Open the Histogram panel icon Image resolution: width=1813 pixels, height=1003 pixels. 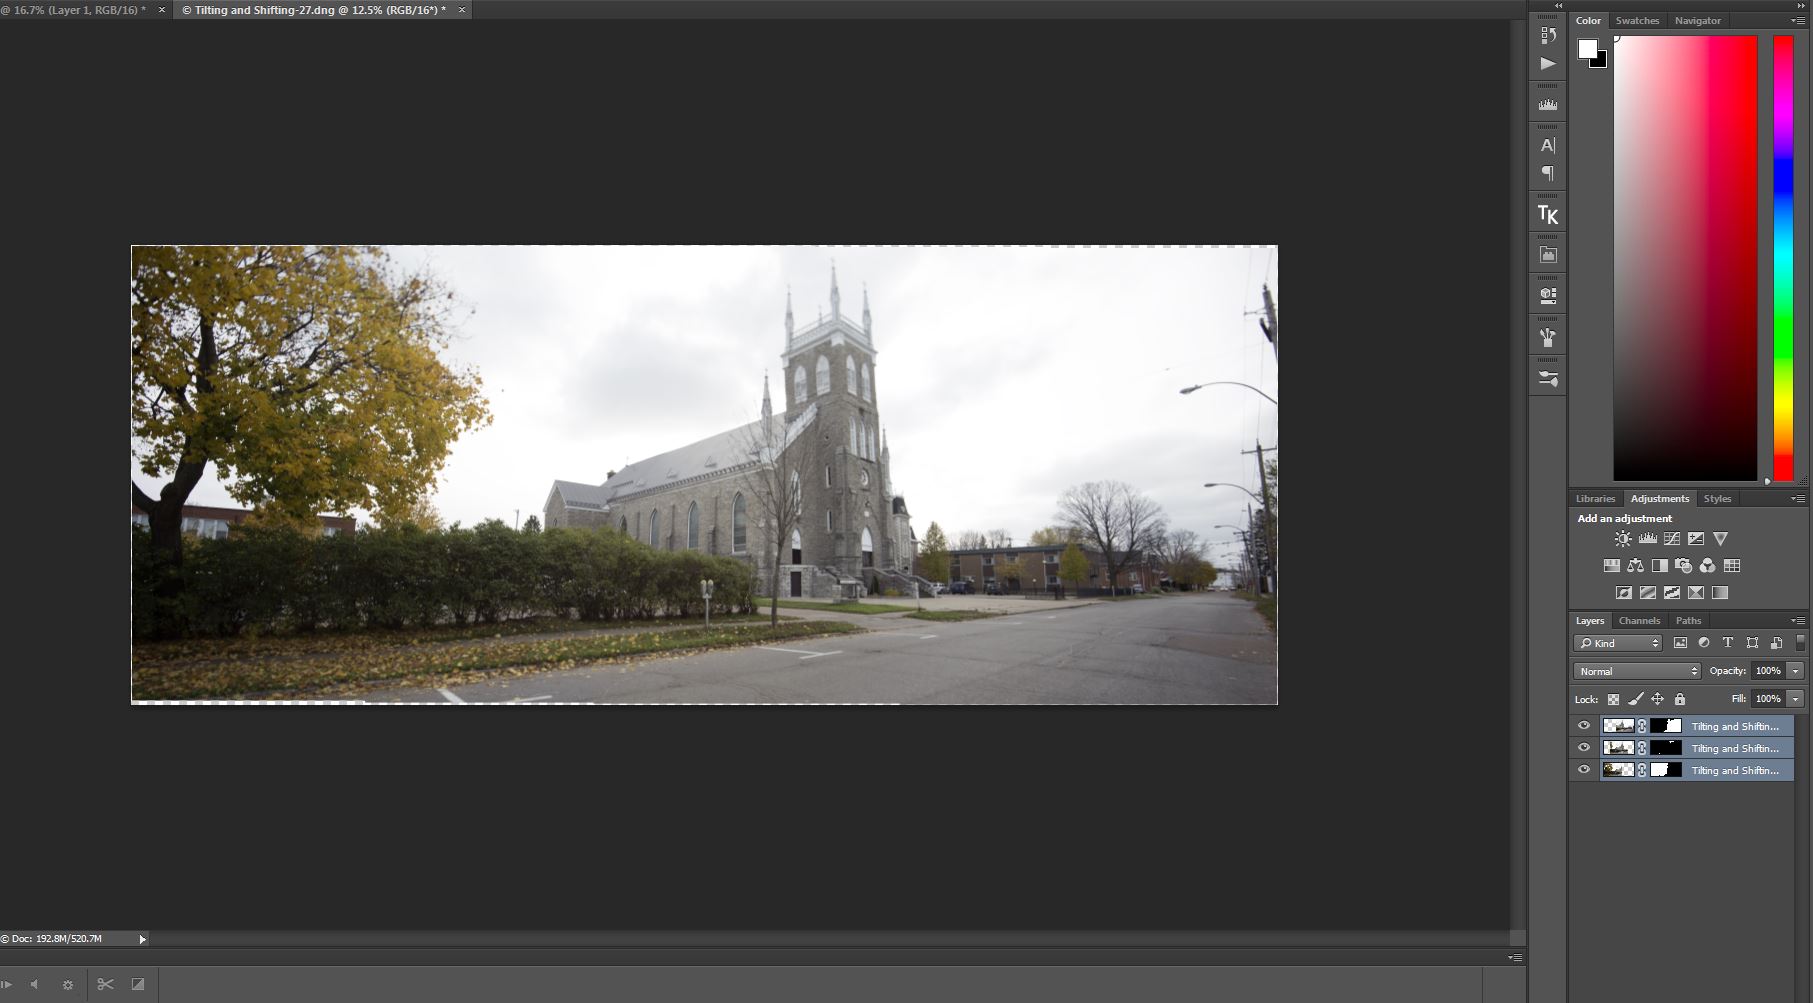coord(1548,104)
